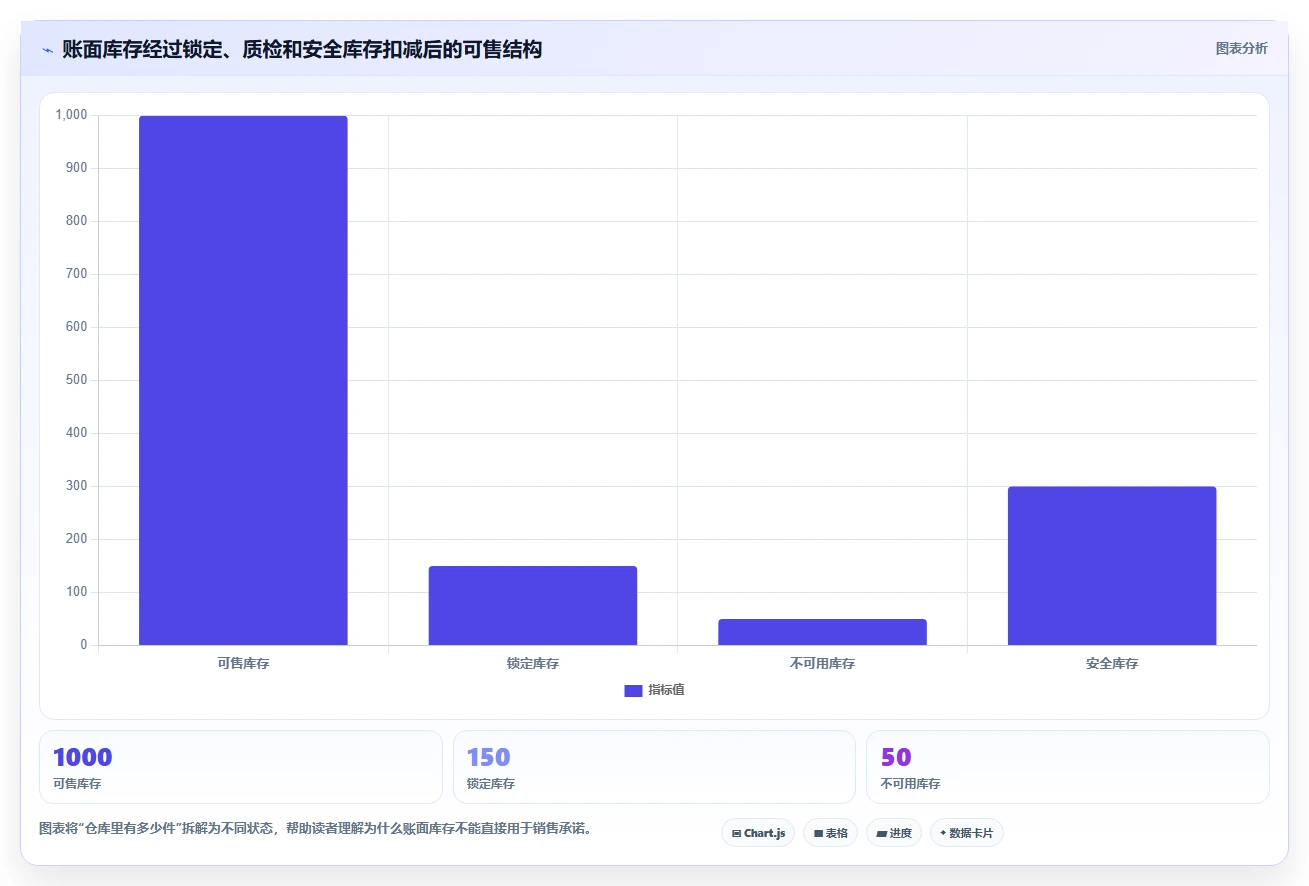Click the chart title 账面库存经过锁定 heading
The height and width of the screenshot is (886, 1309).
[302, 49]
